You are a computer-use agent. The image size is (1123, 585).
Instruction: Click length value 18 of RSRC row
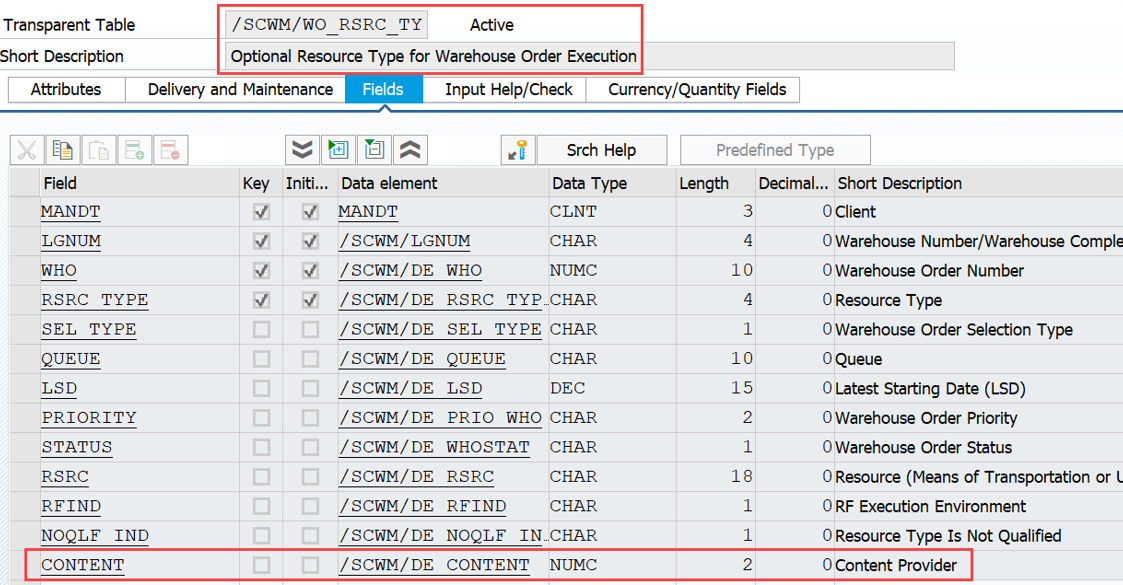coord(742,477)
